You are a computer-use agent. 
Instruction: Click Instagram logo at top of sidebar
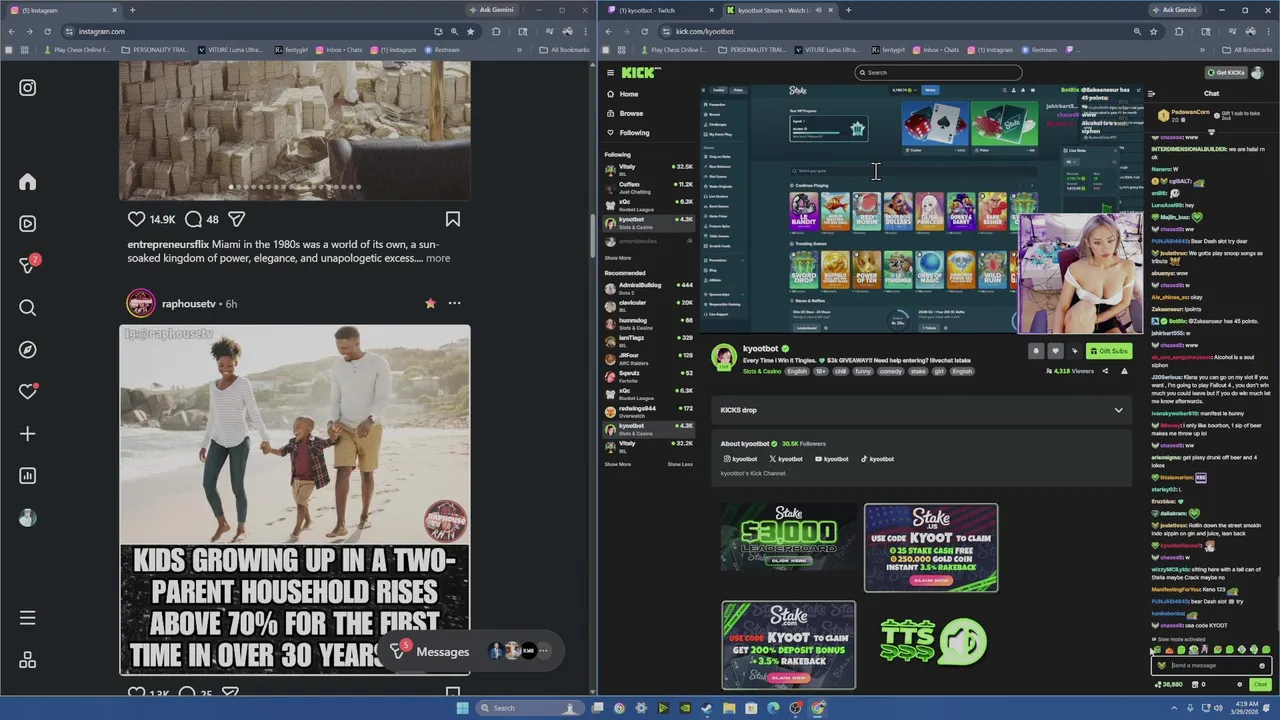click(28, 88)
